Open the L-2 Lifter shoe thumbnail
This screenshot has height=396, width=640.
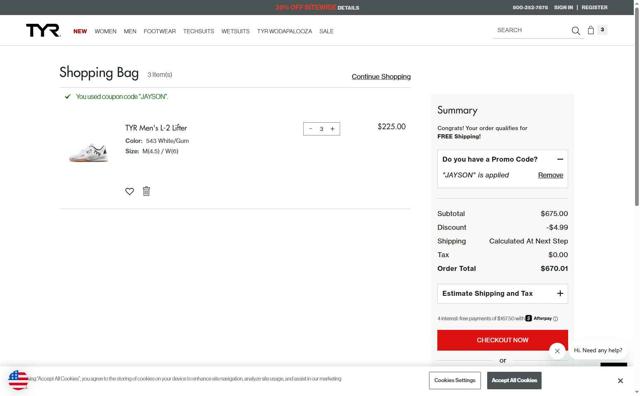point(89,153)
